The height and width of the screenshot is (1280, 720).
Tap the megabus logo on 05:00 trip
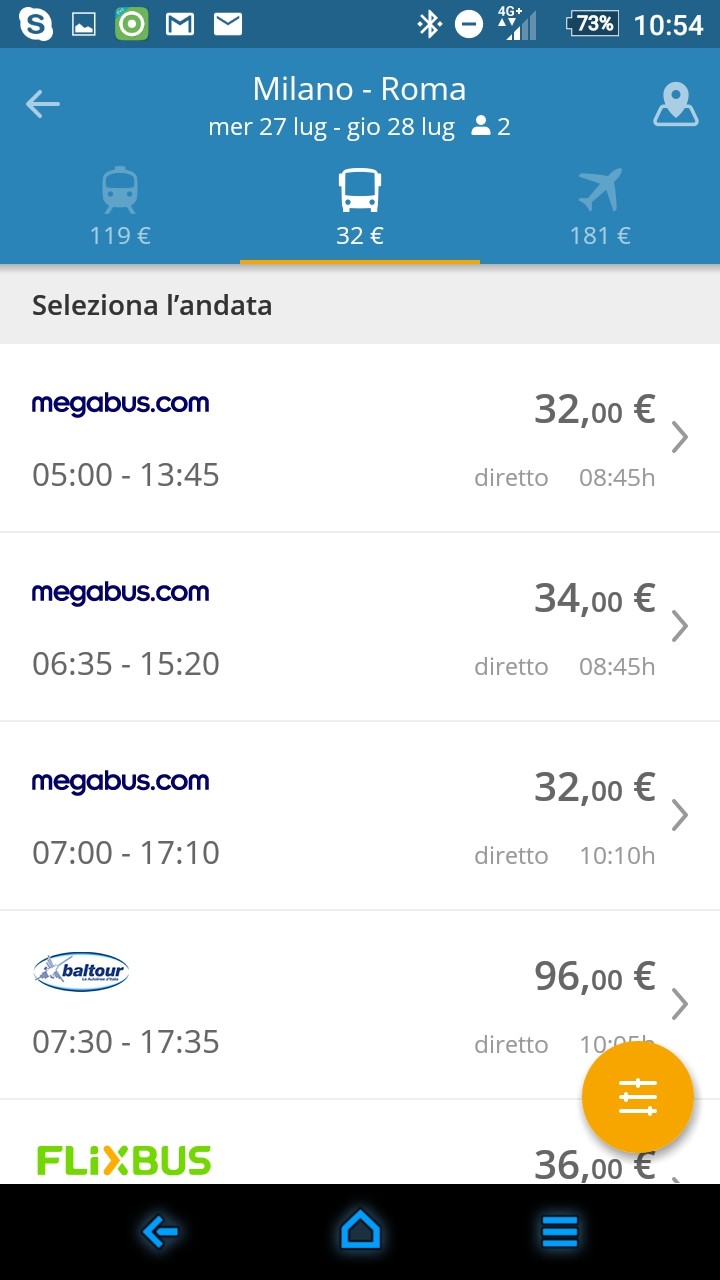[x=120, y=404]
